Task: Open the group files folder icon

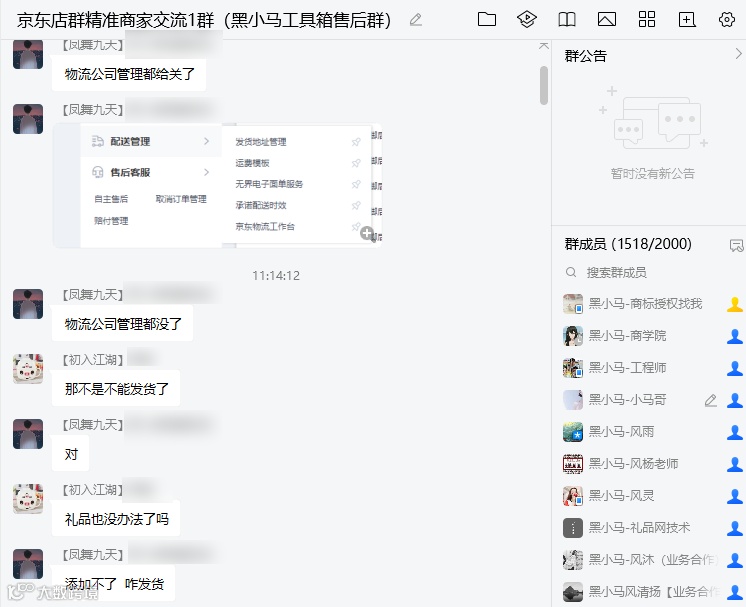Action: pyautogui.click(x=487, y=20)
